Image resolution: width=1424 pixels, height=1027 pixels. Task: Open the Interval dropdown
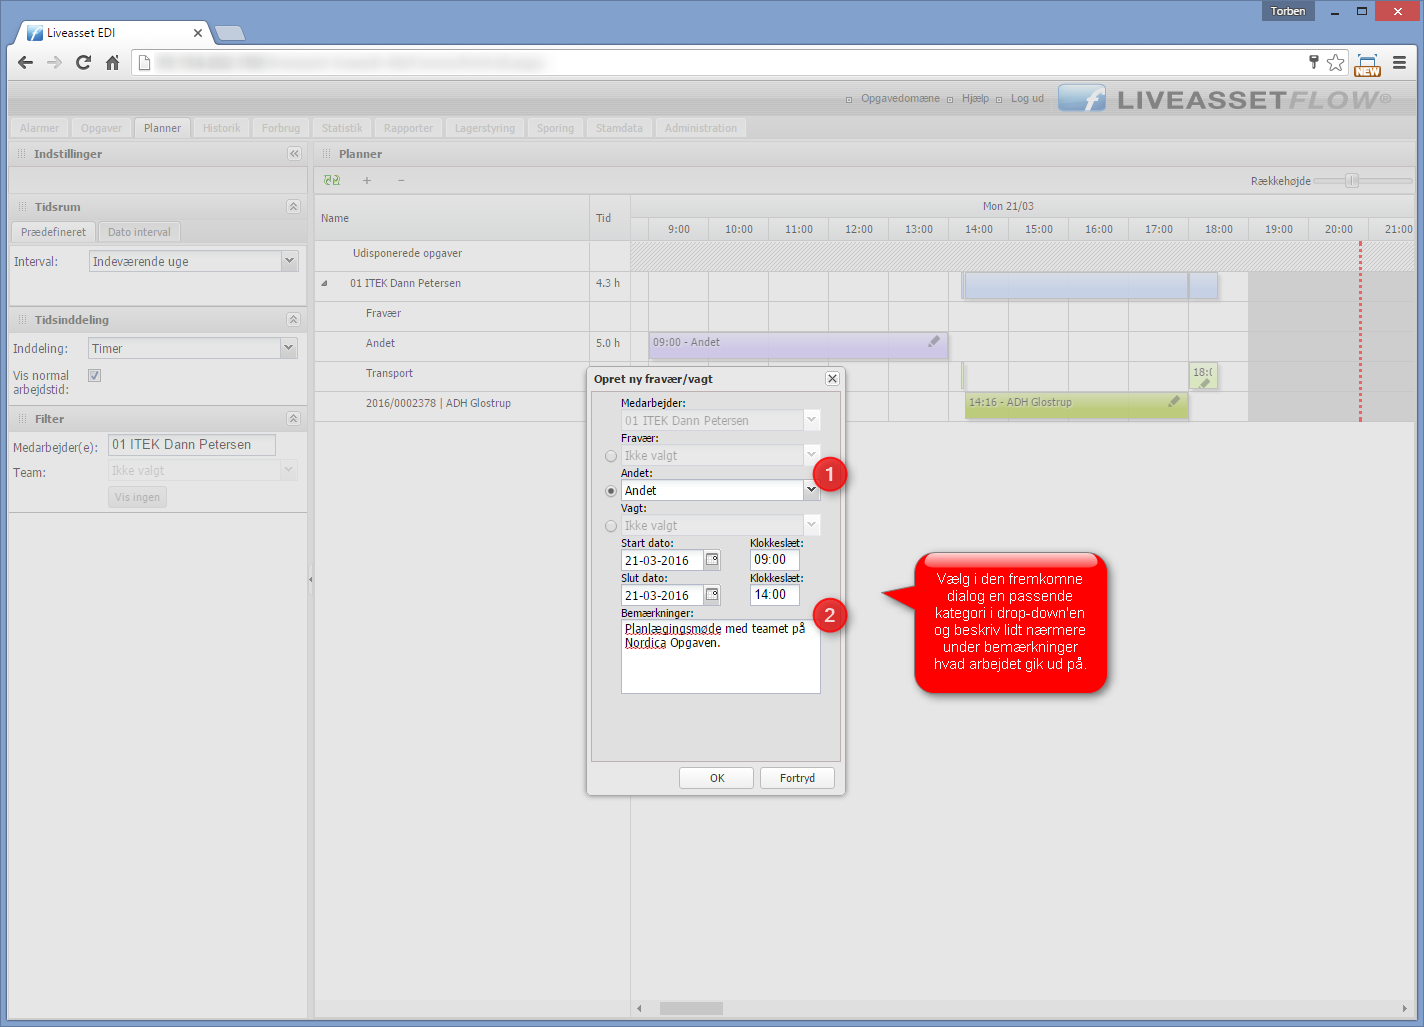tap(289, 261)
